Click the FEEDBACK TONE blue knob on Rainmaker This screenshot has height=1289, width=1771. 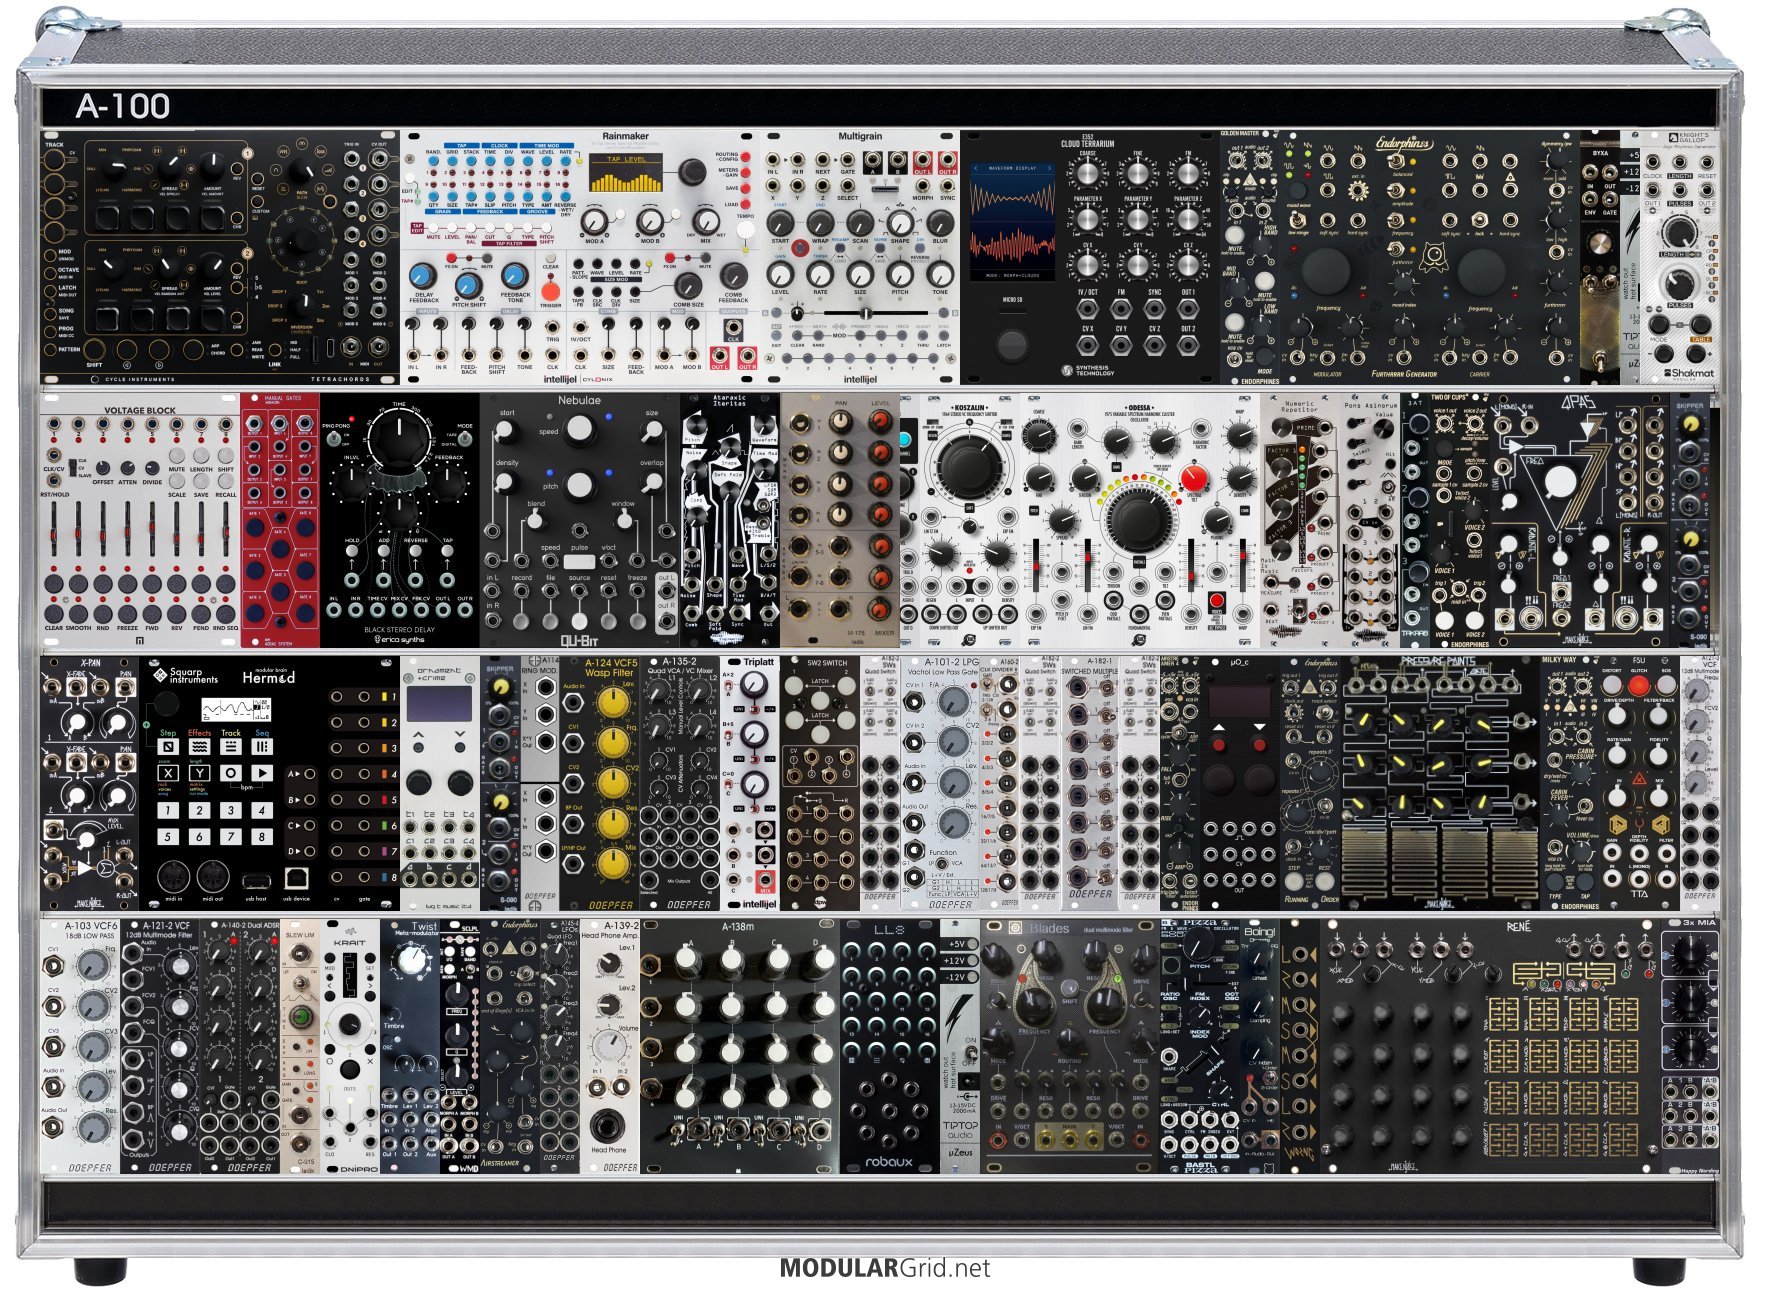click(x=514, y=276)
